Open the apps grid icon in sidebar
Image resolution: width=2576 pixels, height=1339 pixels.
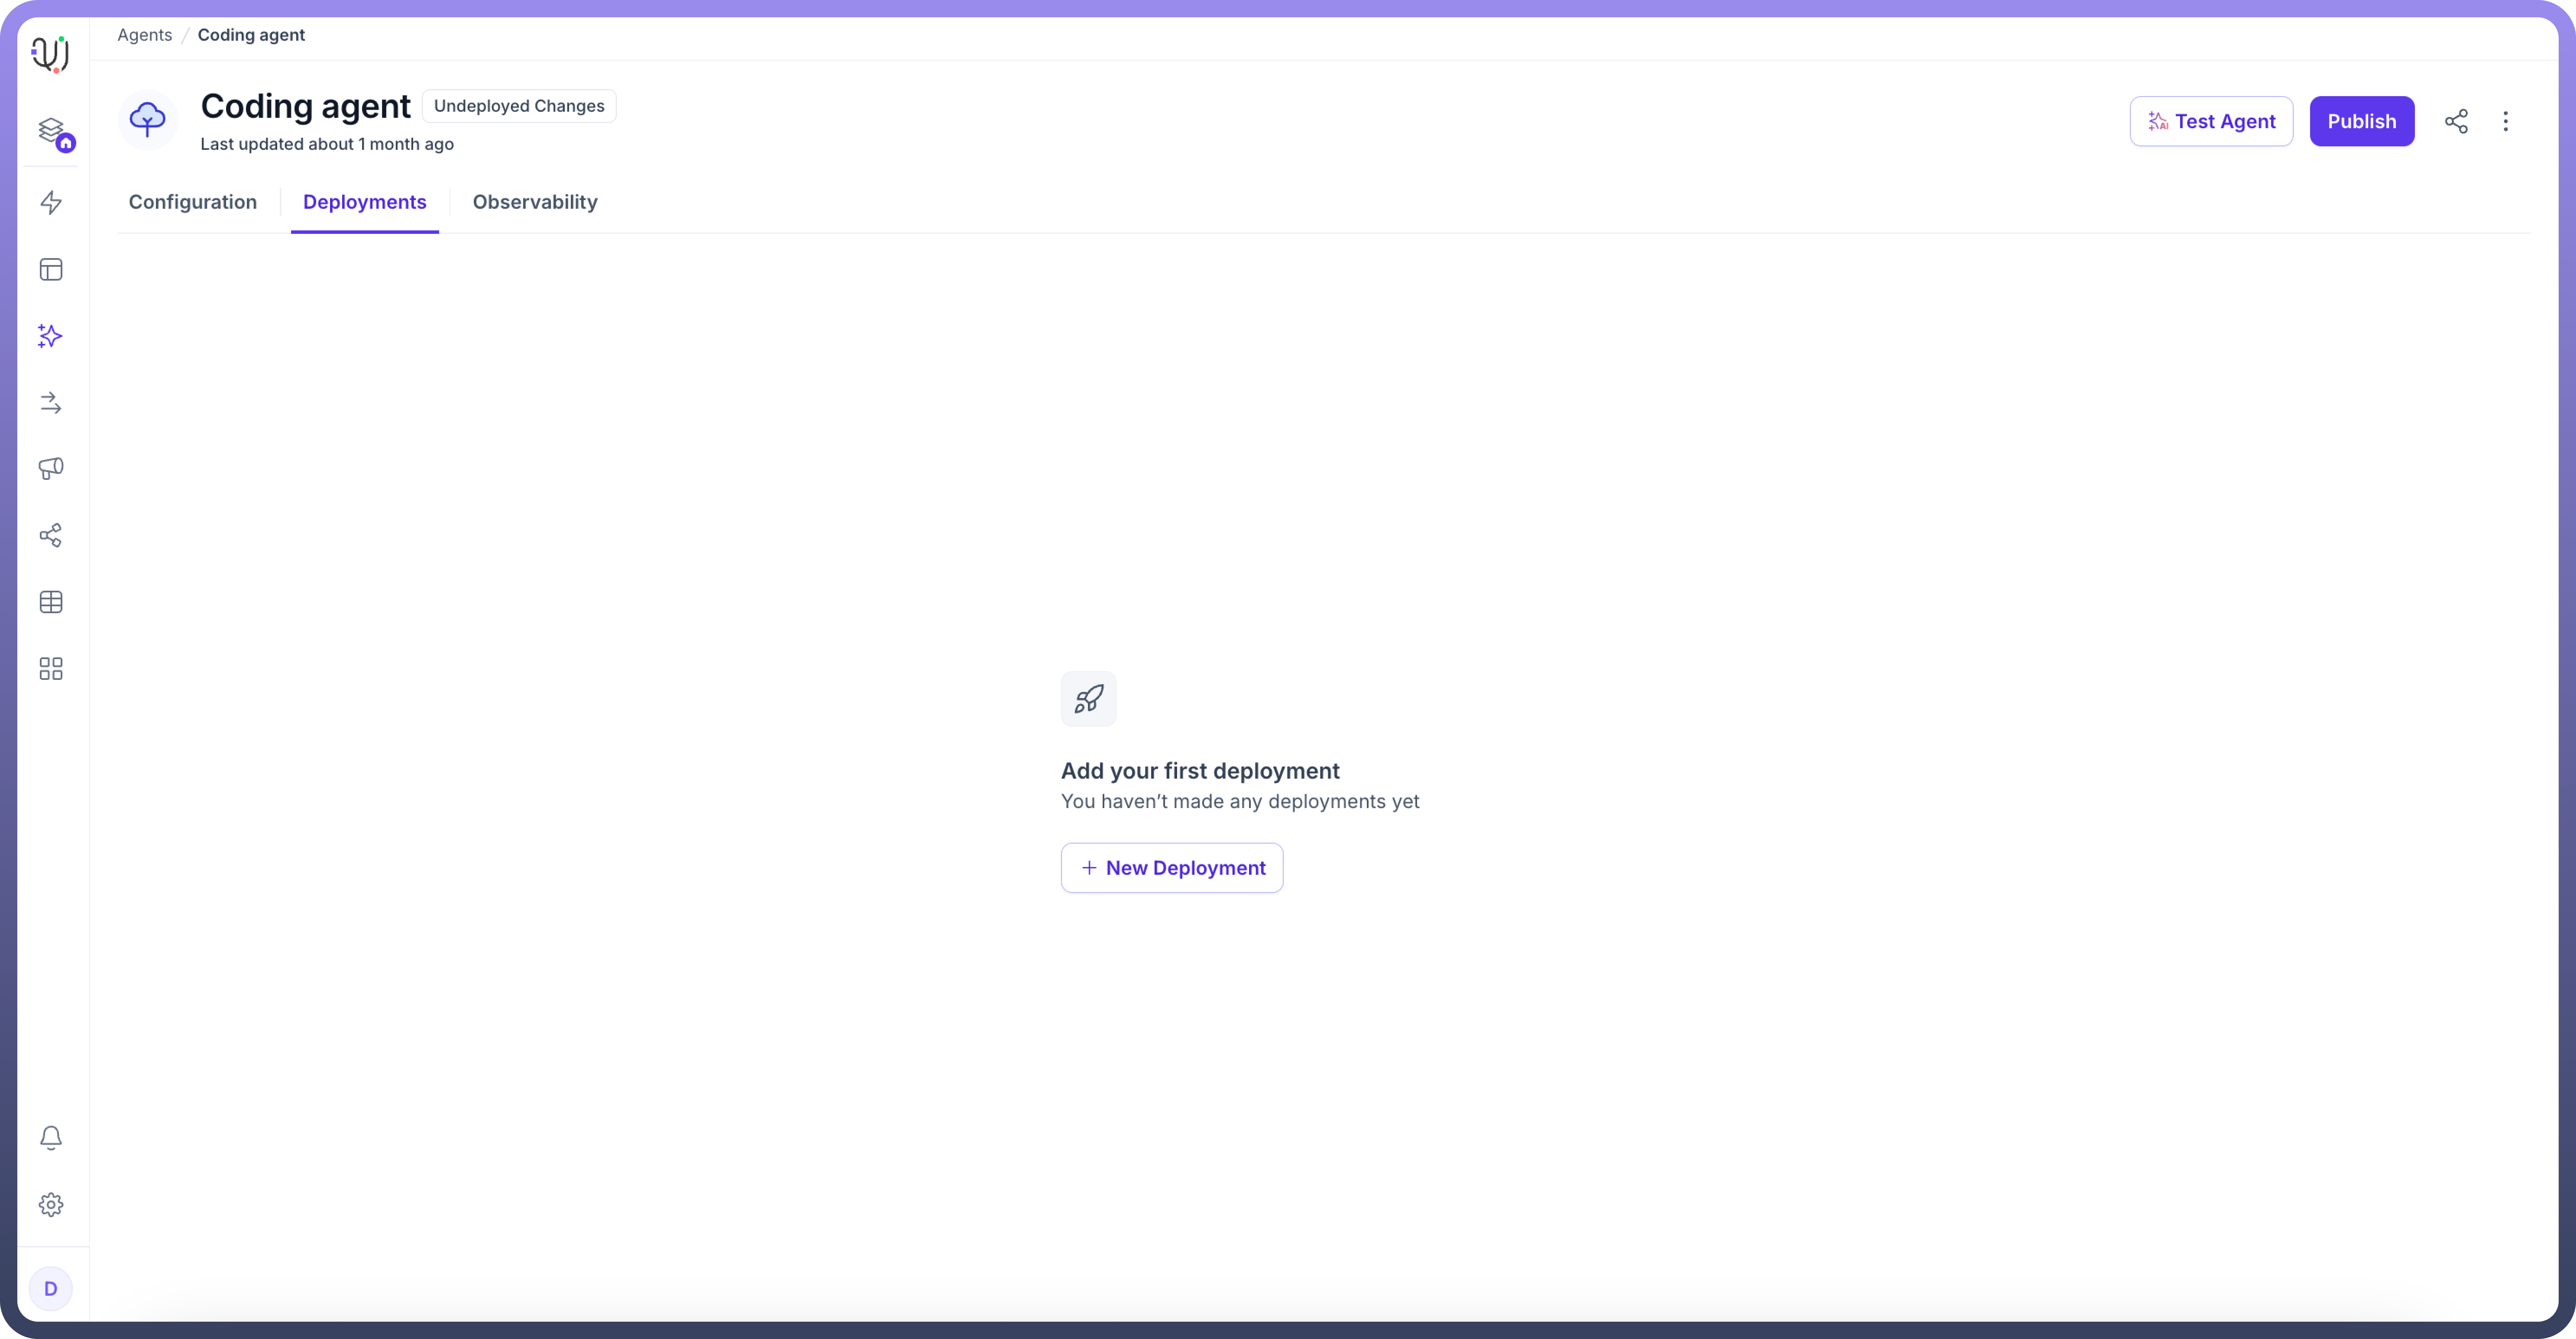(52, 669)
